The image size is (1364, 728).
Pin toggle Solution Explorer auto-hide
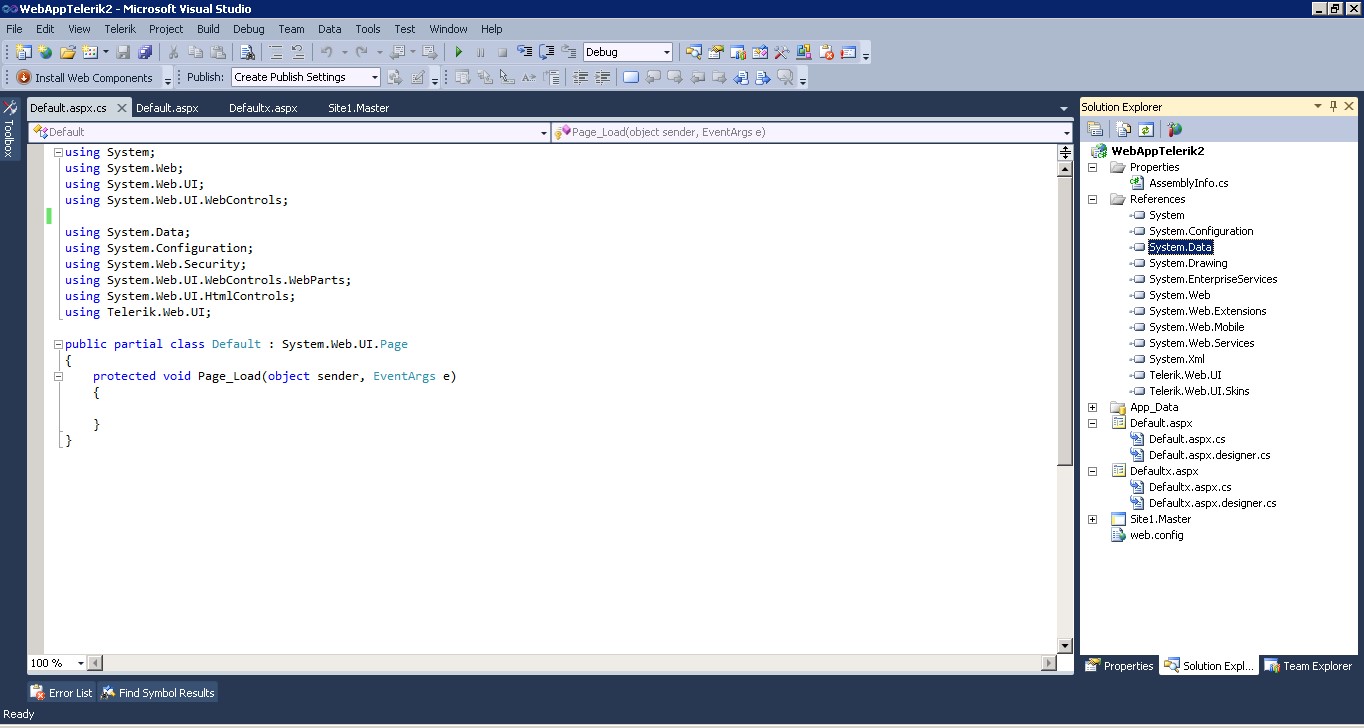[1333, 106]
